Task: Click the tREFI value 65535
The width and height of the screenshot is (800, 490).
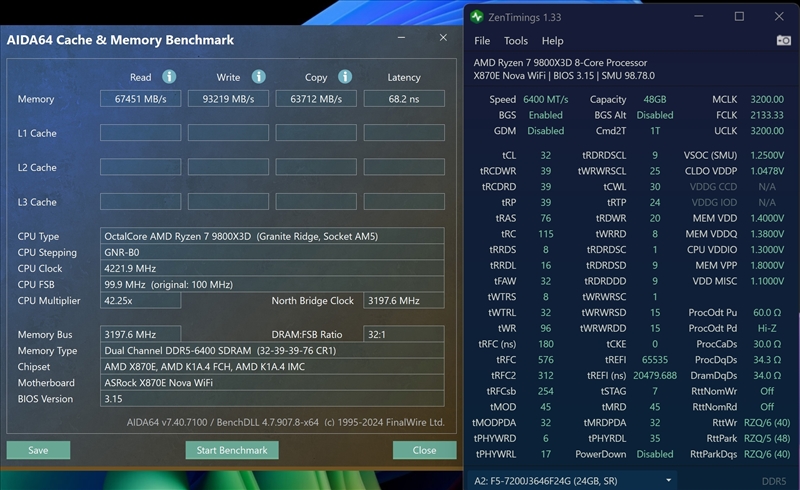Action: coord(655,360)
